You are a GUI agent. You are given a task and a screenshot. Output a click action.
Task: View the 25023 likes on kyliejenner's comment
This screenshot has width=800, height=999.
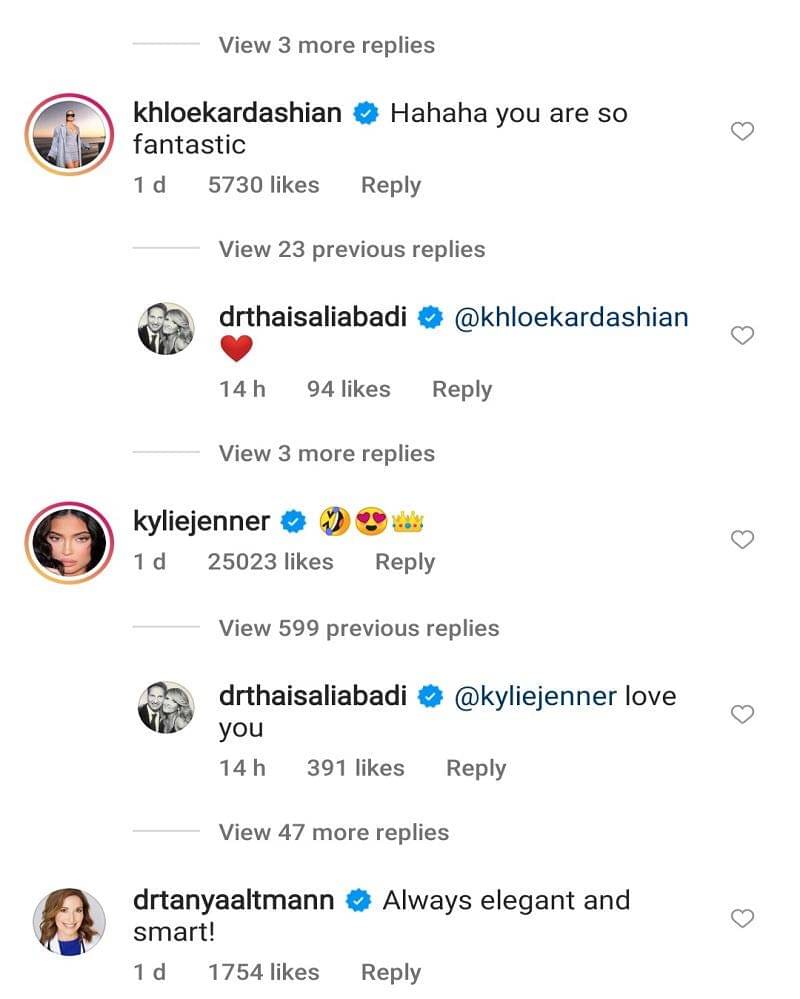pyautogui.click(x=270, y=562)
